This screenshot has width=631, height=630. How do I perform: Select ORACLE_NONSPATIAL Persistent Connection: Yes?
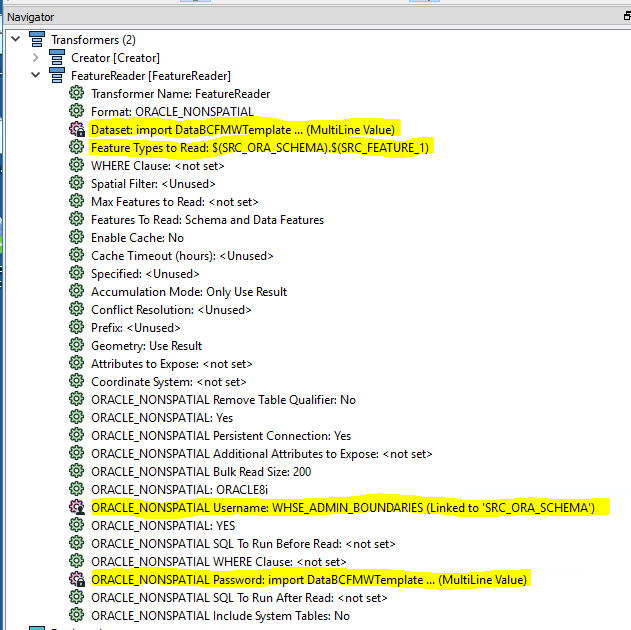(x=221, y=436)
